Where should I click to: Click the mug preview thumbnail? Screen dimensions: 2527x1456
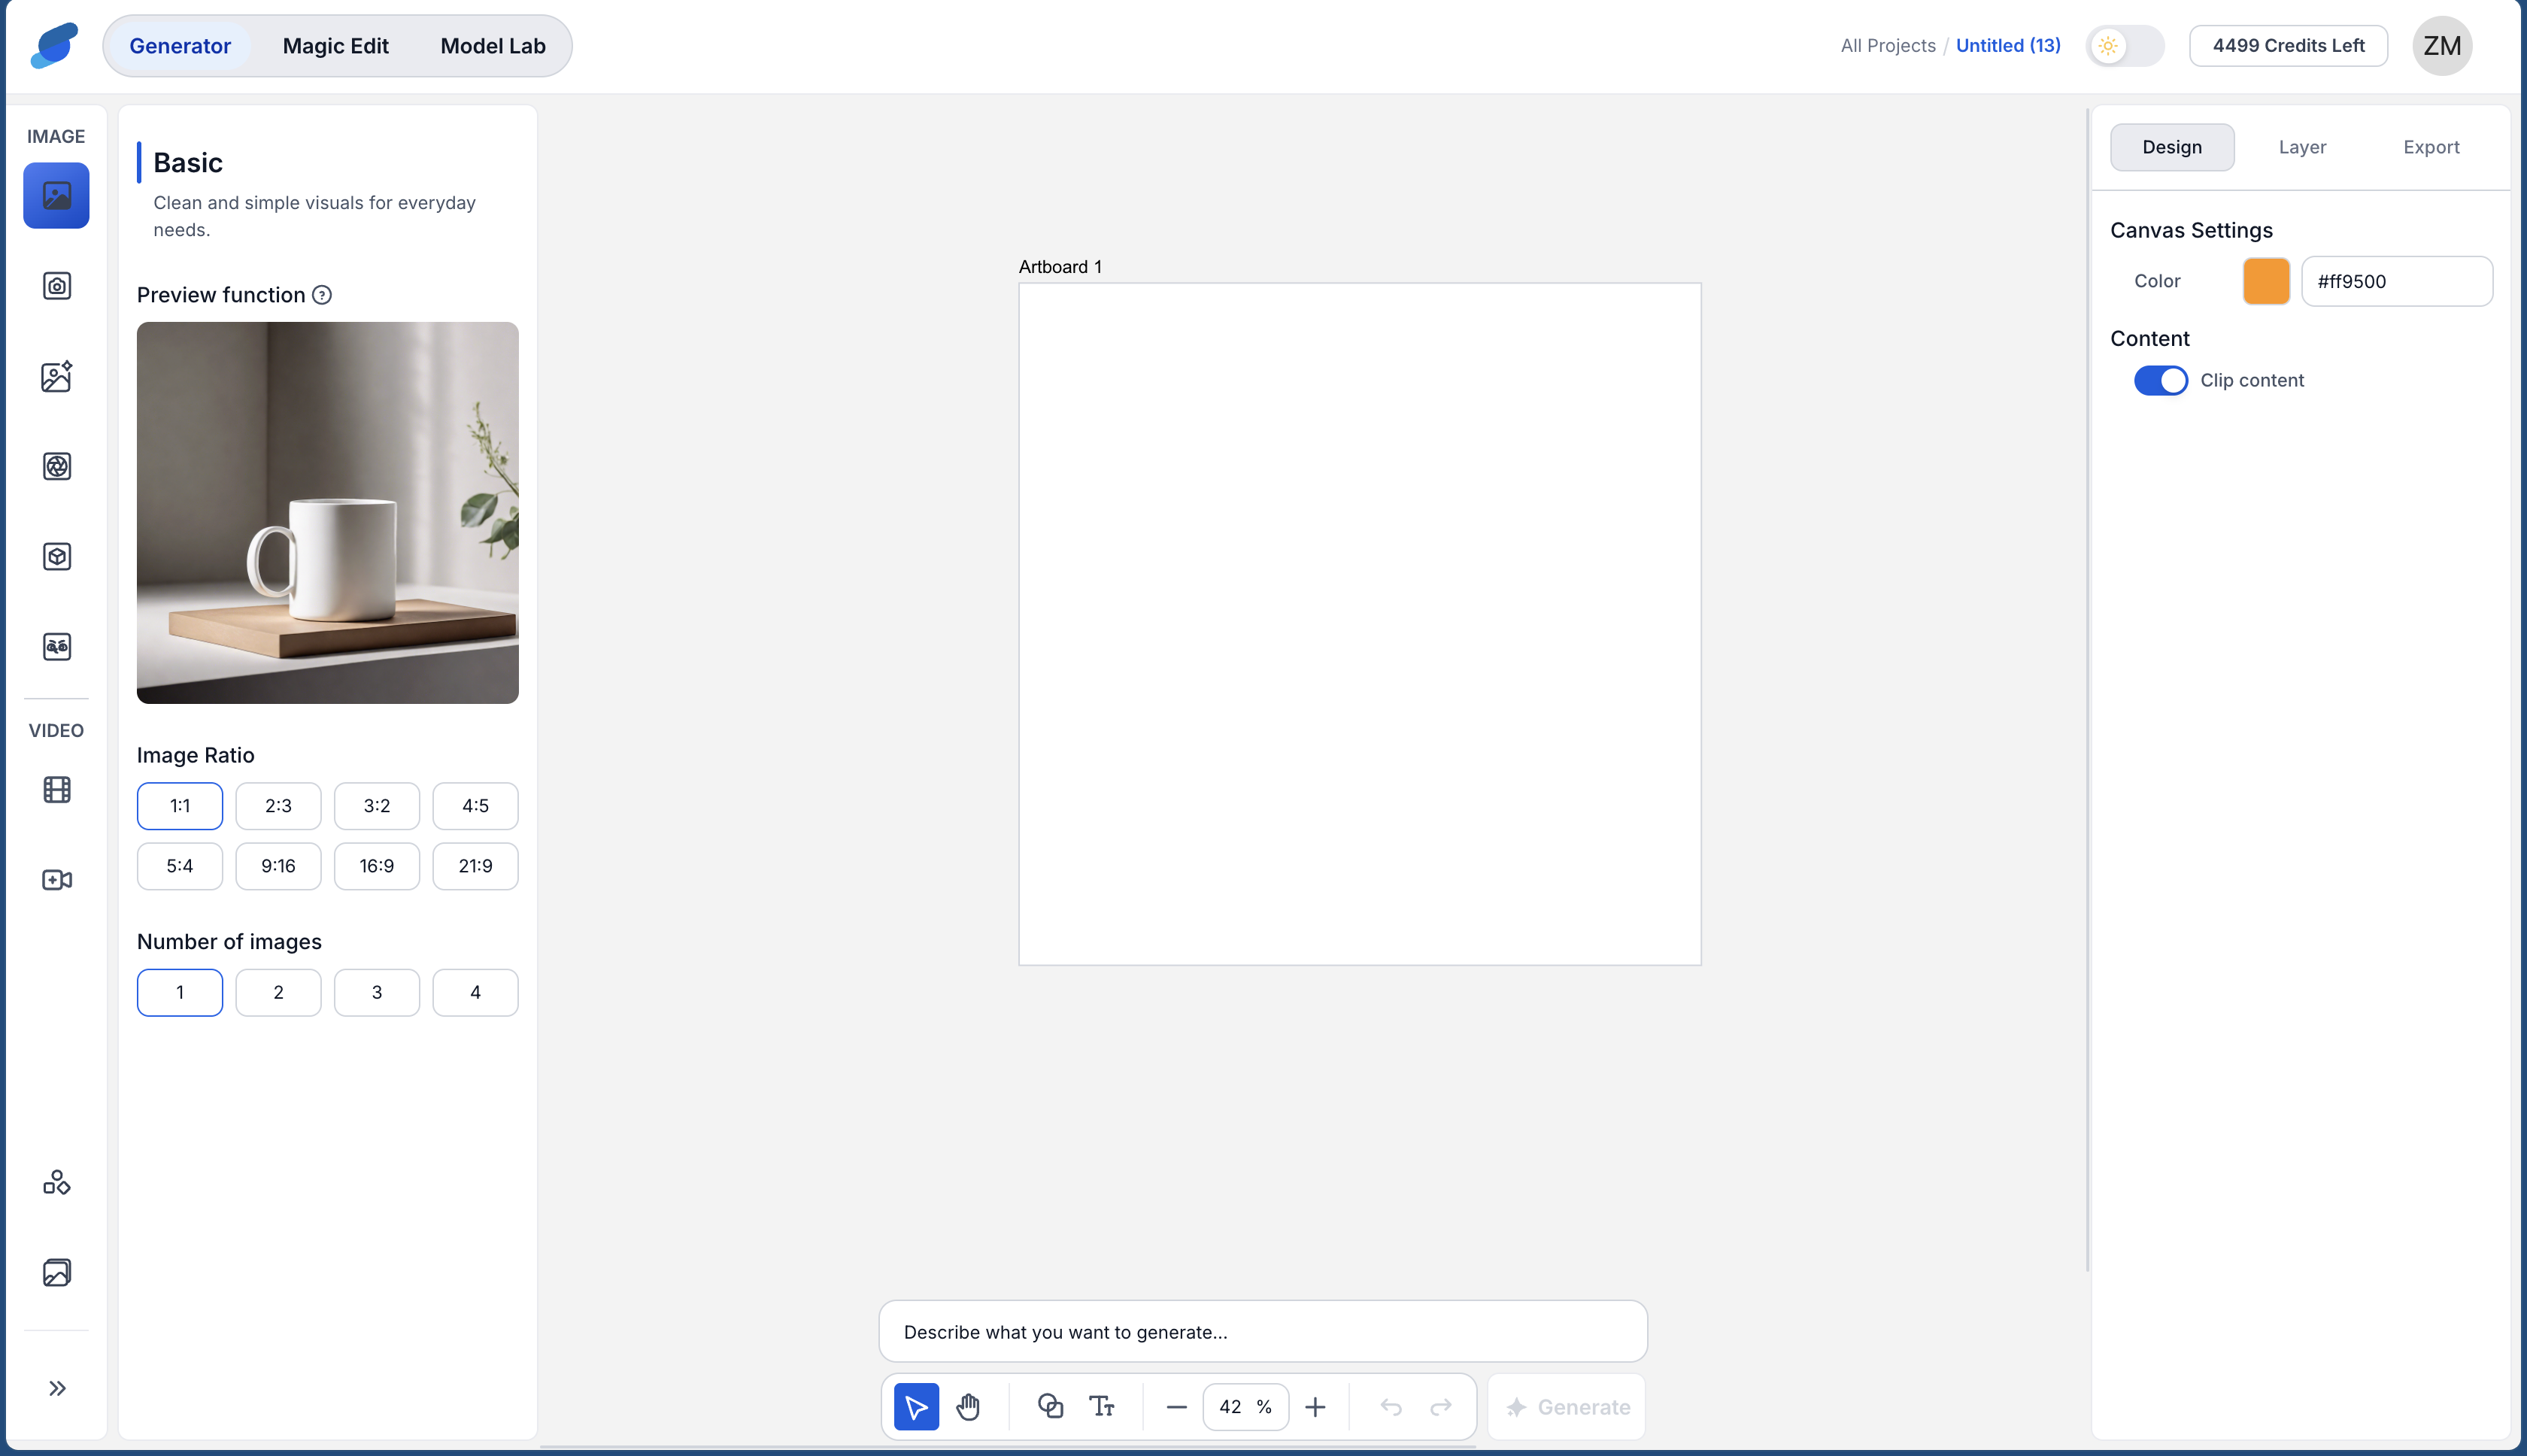[328, 512]
